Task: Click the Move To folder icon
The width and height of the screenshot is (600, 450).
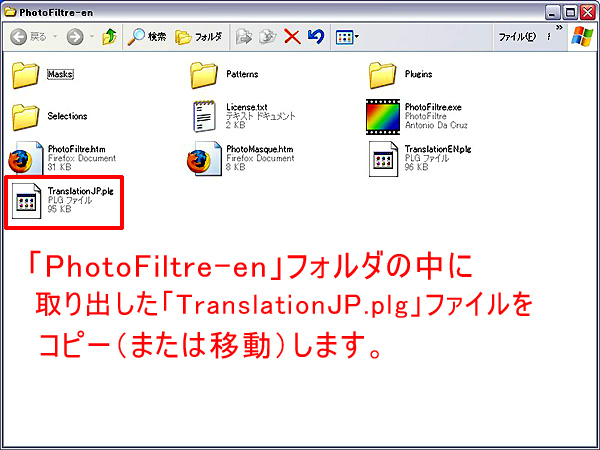Action: click(244, 37)
